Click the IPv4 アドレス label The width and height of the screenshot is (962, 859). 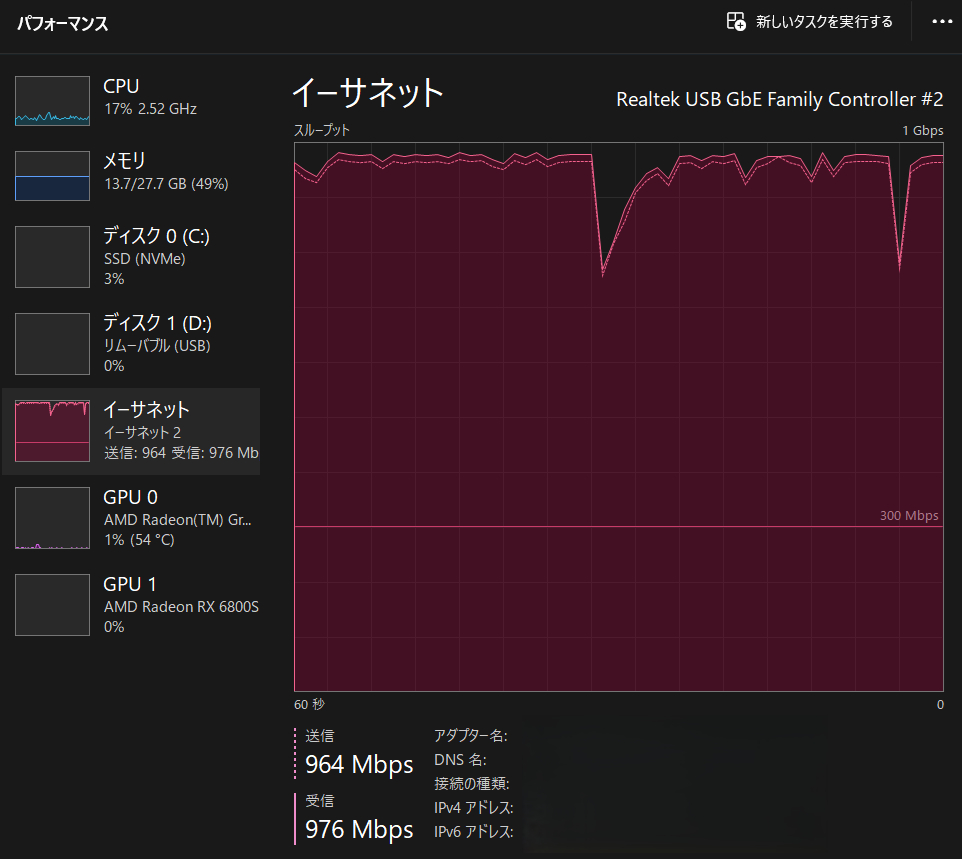click(473, 808)
